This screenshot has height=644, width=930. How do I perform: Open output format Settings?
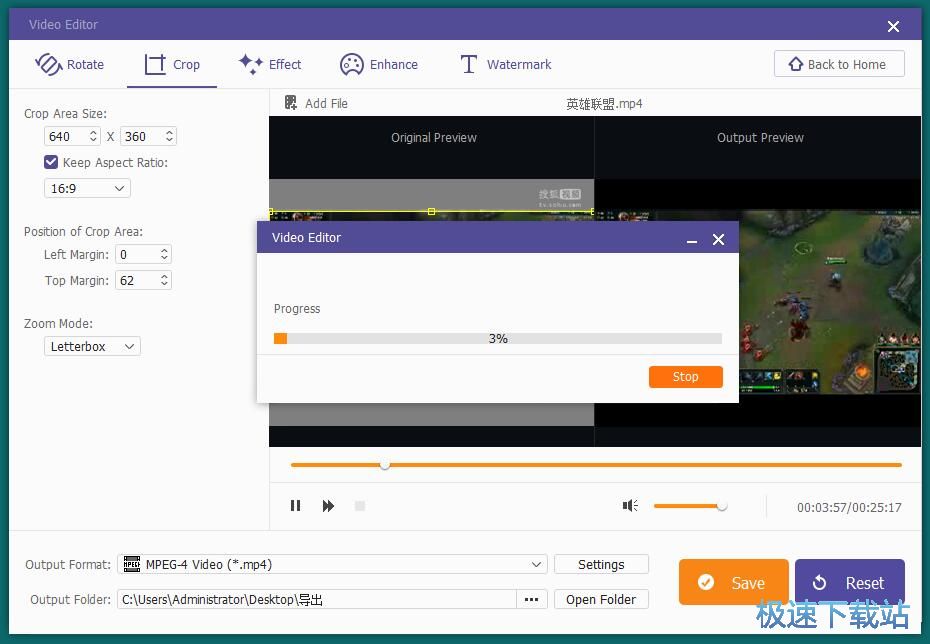tap(601, 565)
